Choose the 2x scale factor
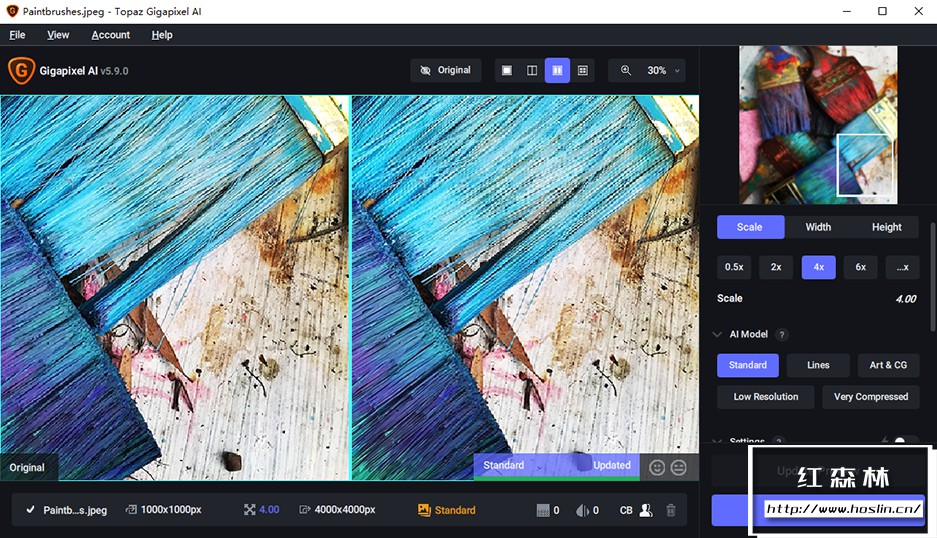The width and height of the screenshot is (937, 538). click(x=776, y=267)
